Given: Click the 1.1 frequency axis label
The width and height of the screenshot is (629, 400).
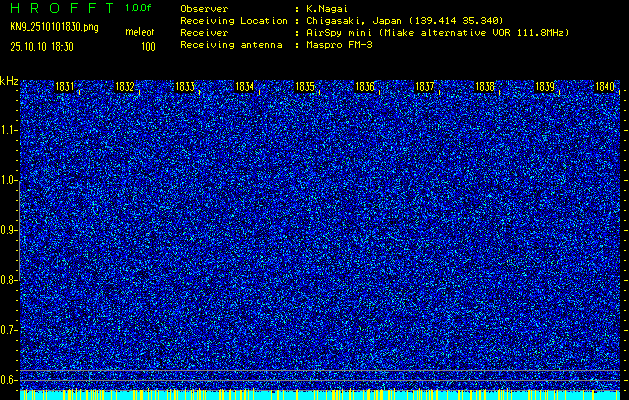Looking at the screenshot, I should [x=9, y=130].
